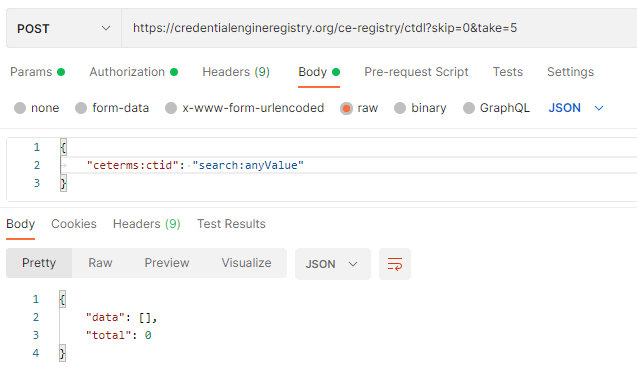The width and height of the screenshot is (637, 381).
Task: Switch to the Tests tab
Action: coord(507,72)
